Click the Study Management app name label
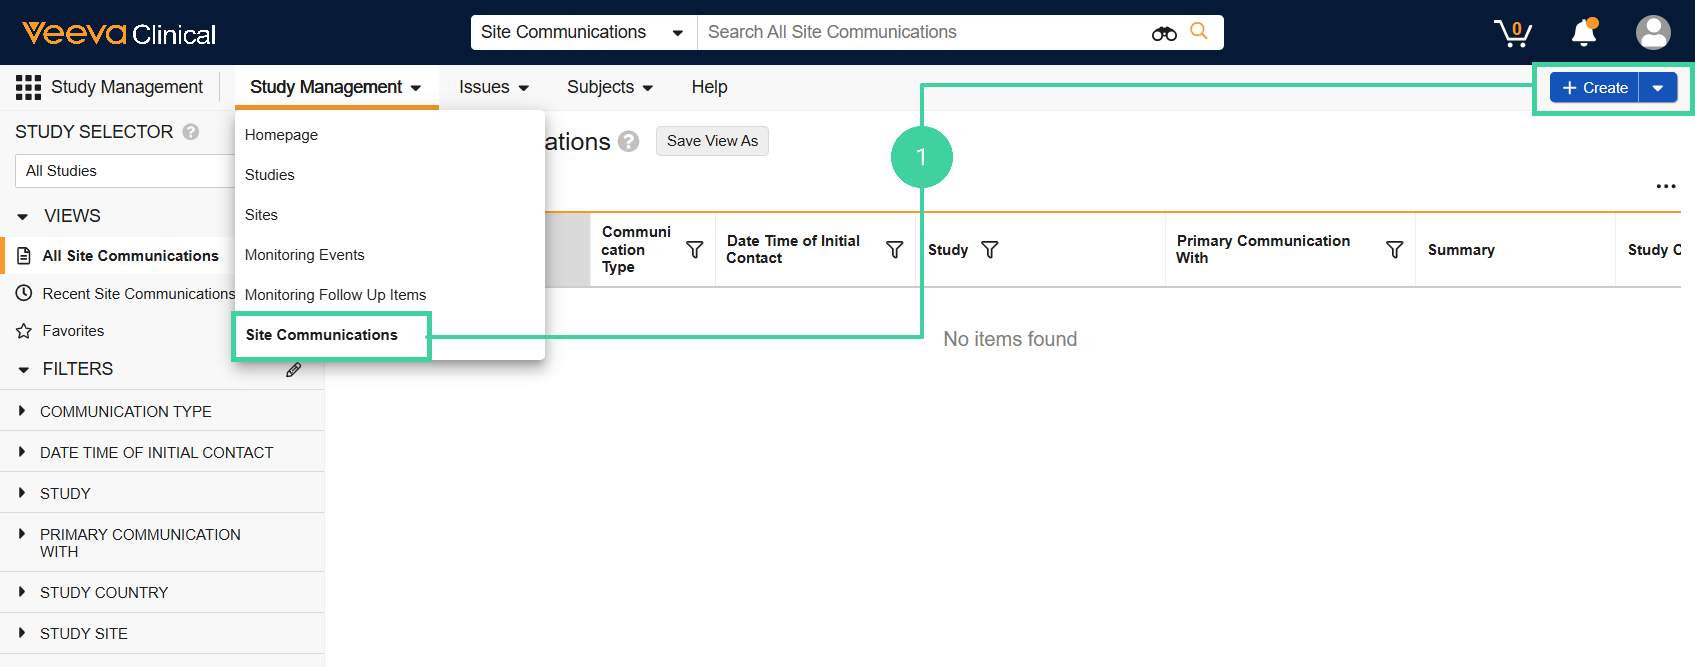 tap(127, 87)
